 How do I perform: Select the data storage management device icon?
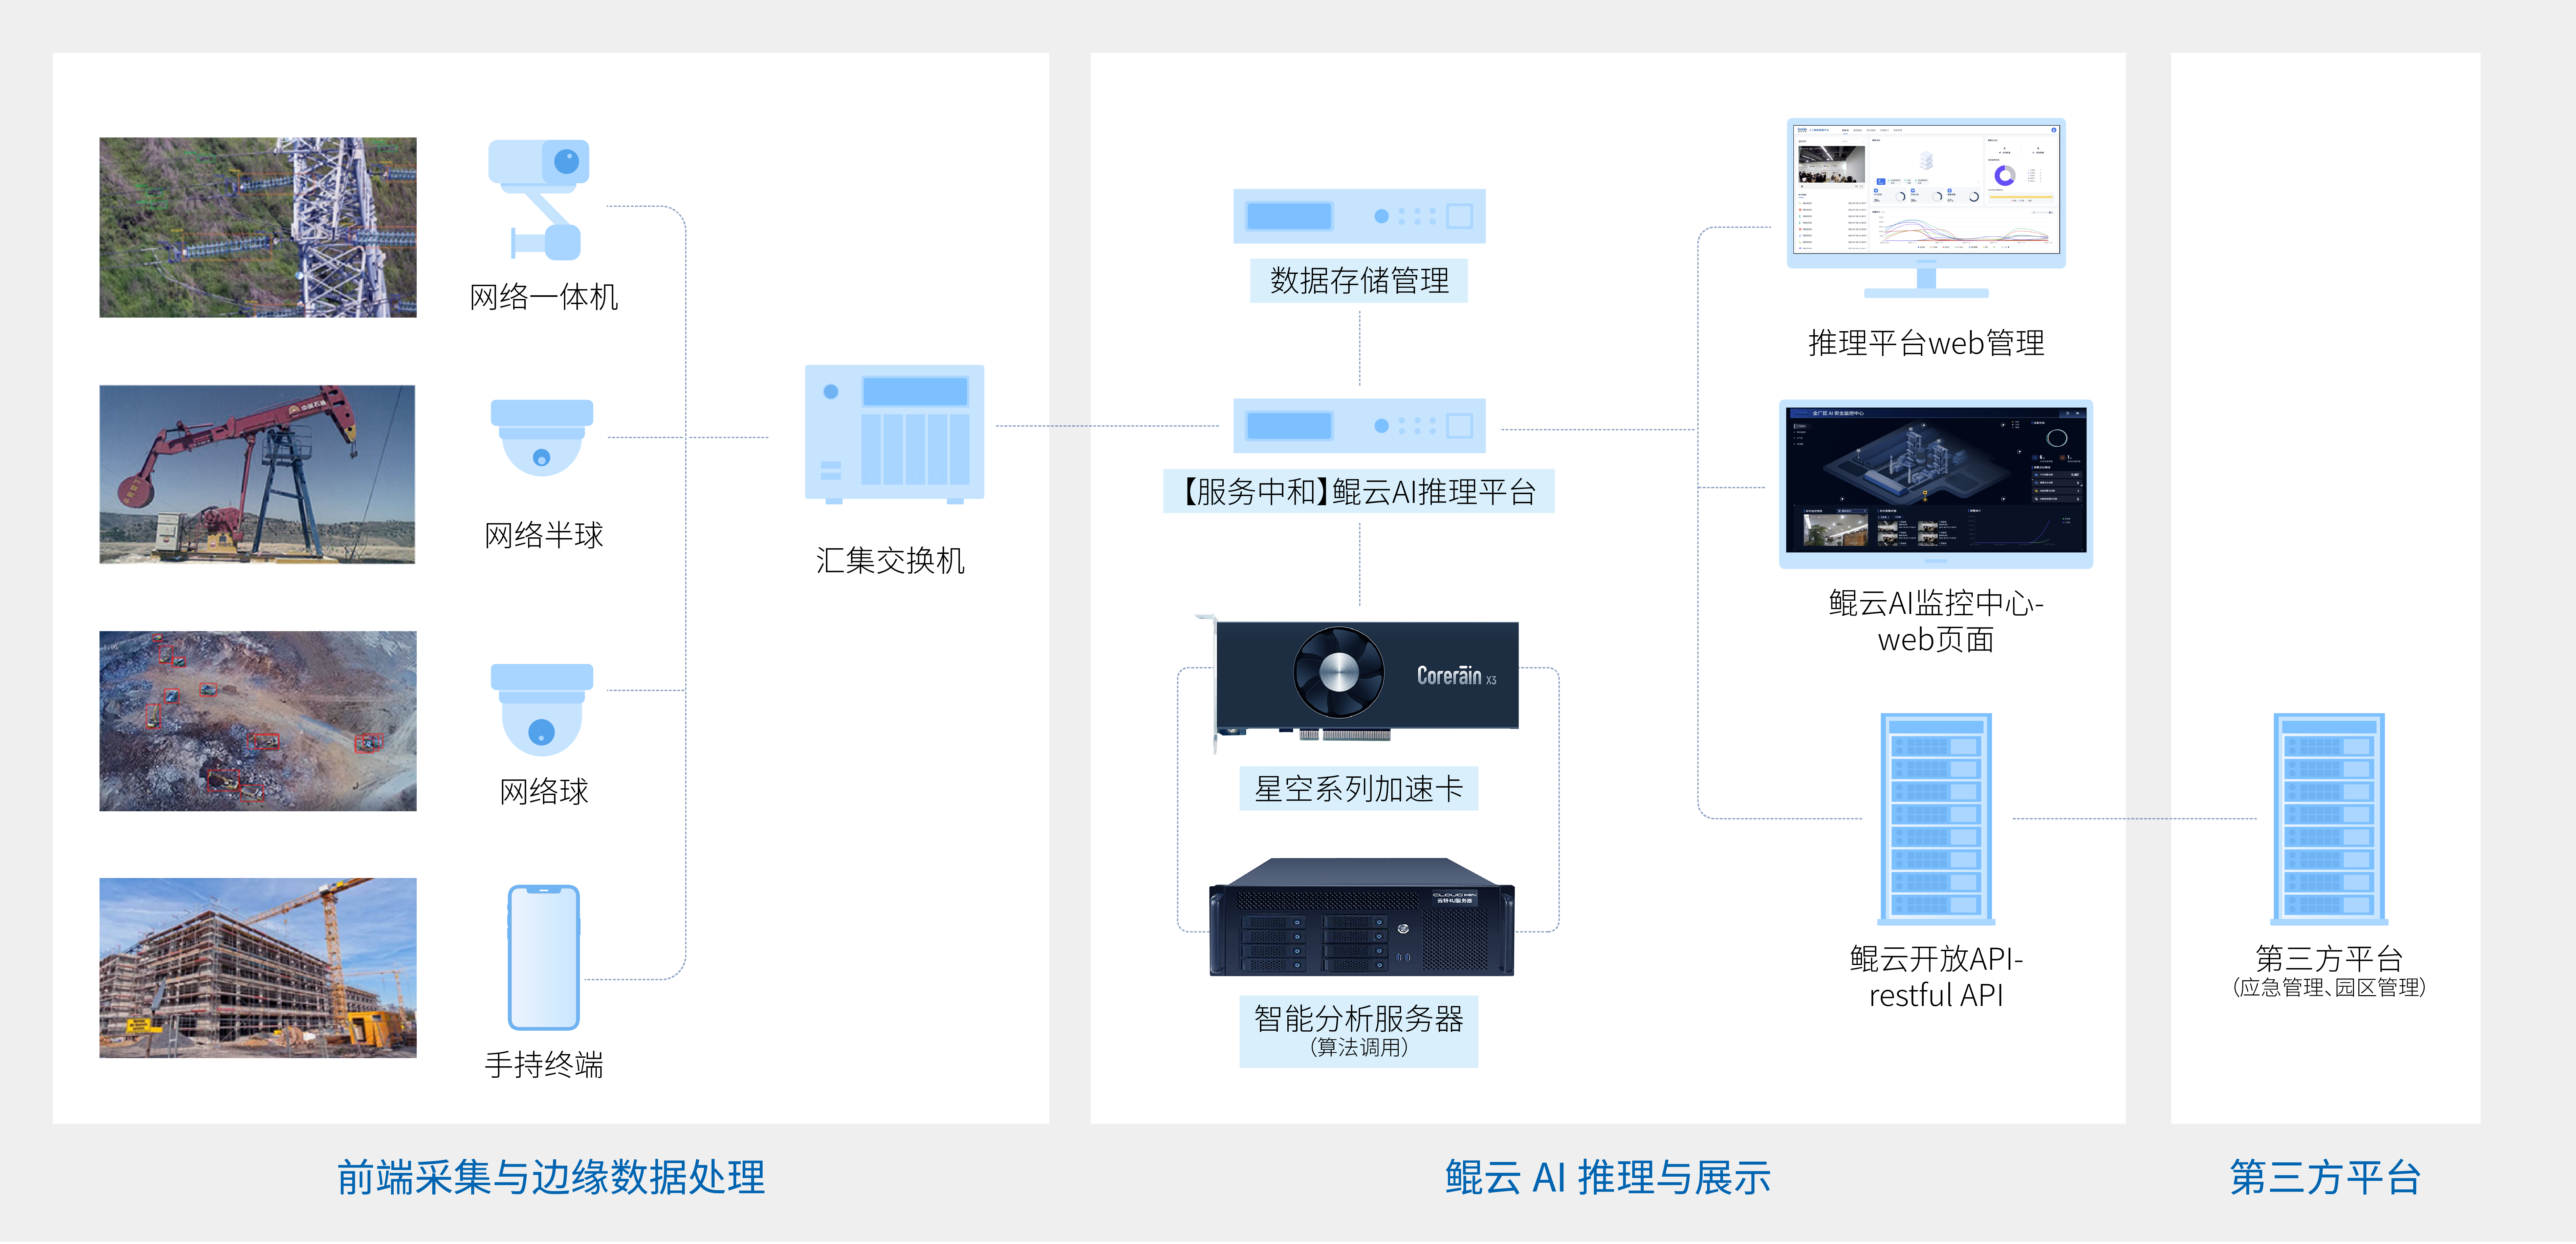tap(1359, 216)
